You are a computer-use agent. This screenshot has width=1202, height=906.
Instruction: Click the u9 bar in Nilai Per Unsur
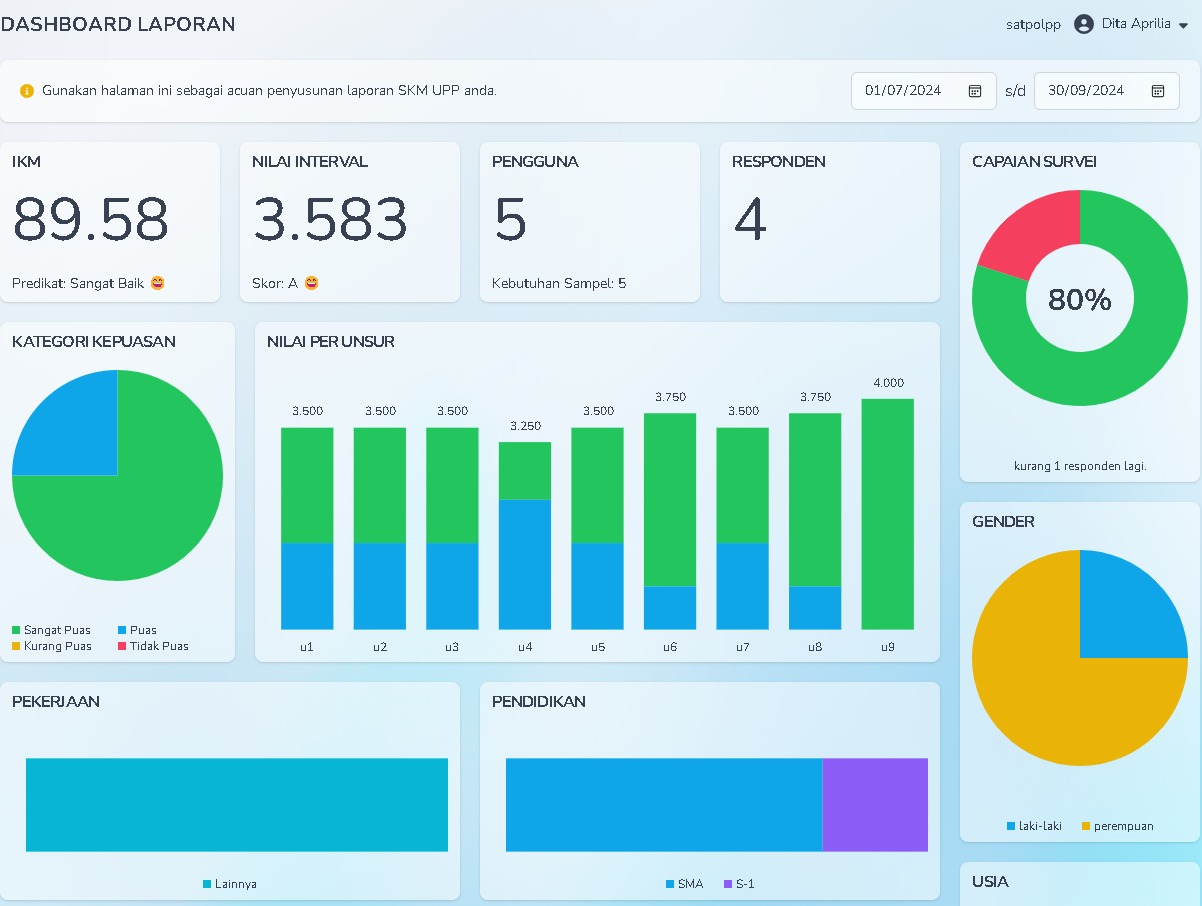887,513
